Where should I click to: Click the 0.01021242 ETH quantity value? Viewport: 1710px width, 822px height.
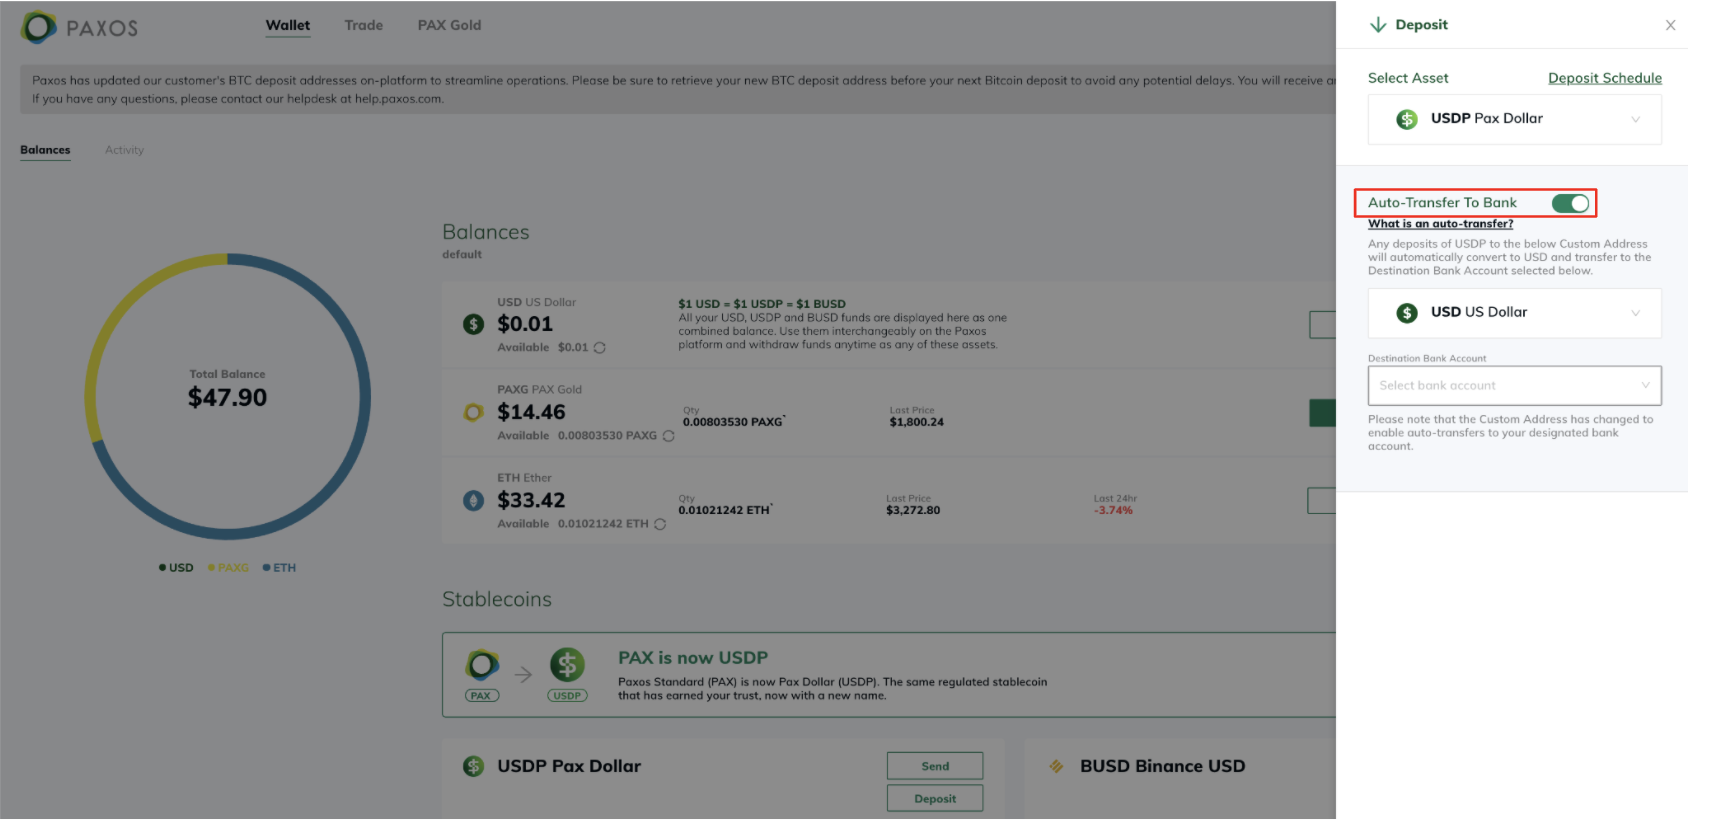(x=725, y=510)
